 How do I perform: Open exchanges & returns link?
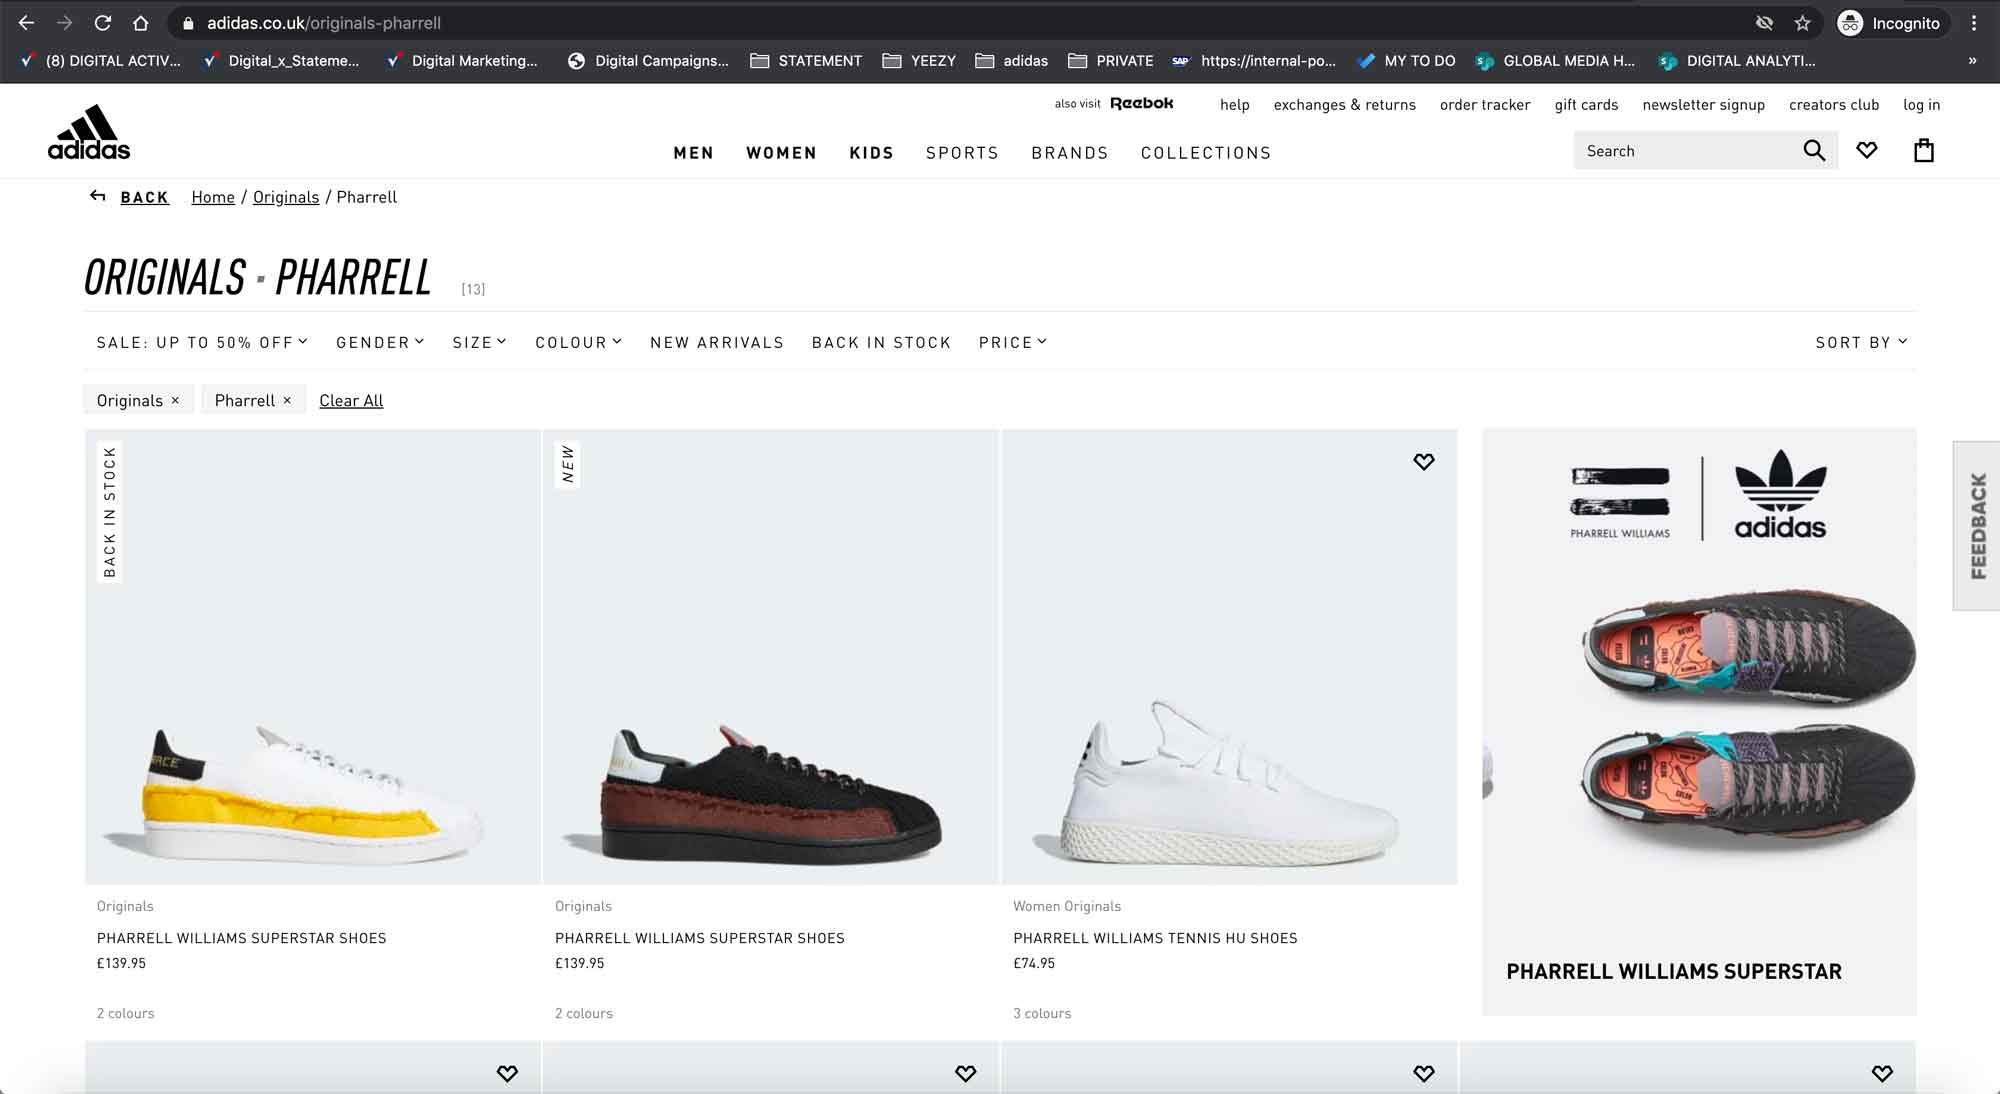coord(1345,105)
